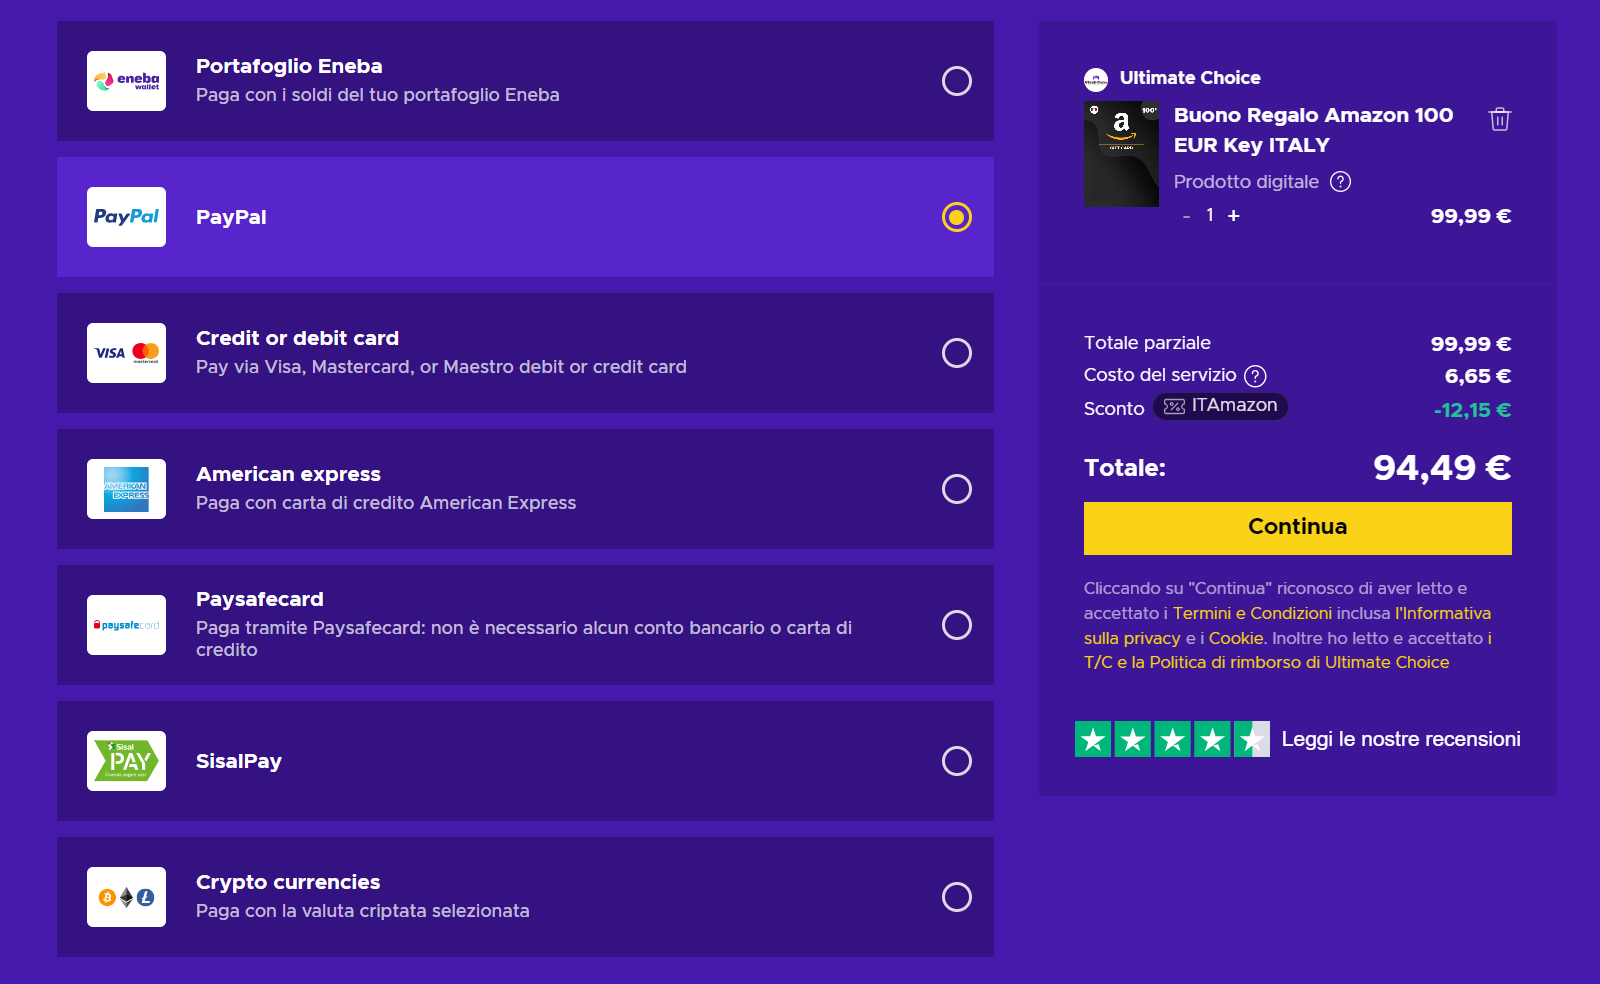Viewport: 1600px width, 984px height.
Task: Decrease quantity with minus button
Action: pyautogui.click(x=1186, y=216)
